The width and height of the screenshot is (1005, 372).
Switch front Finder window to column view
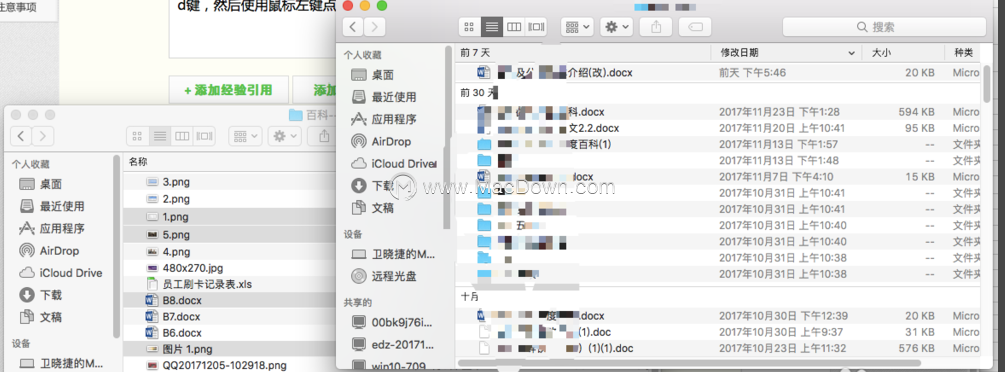[513, 26]
